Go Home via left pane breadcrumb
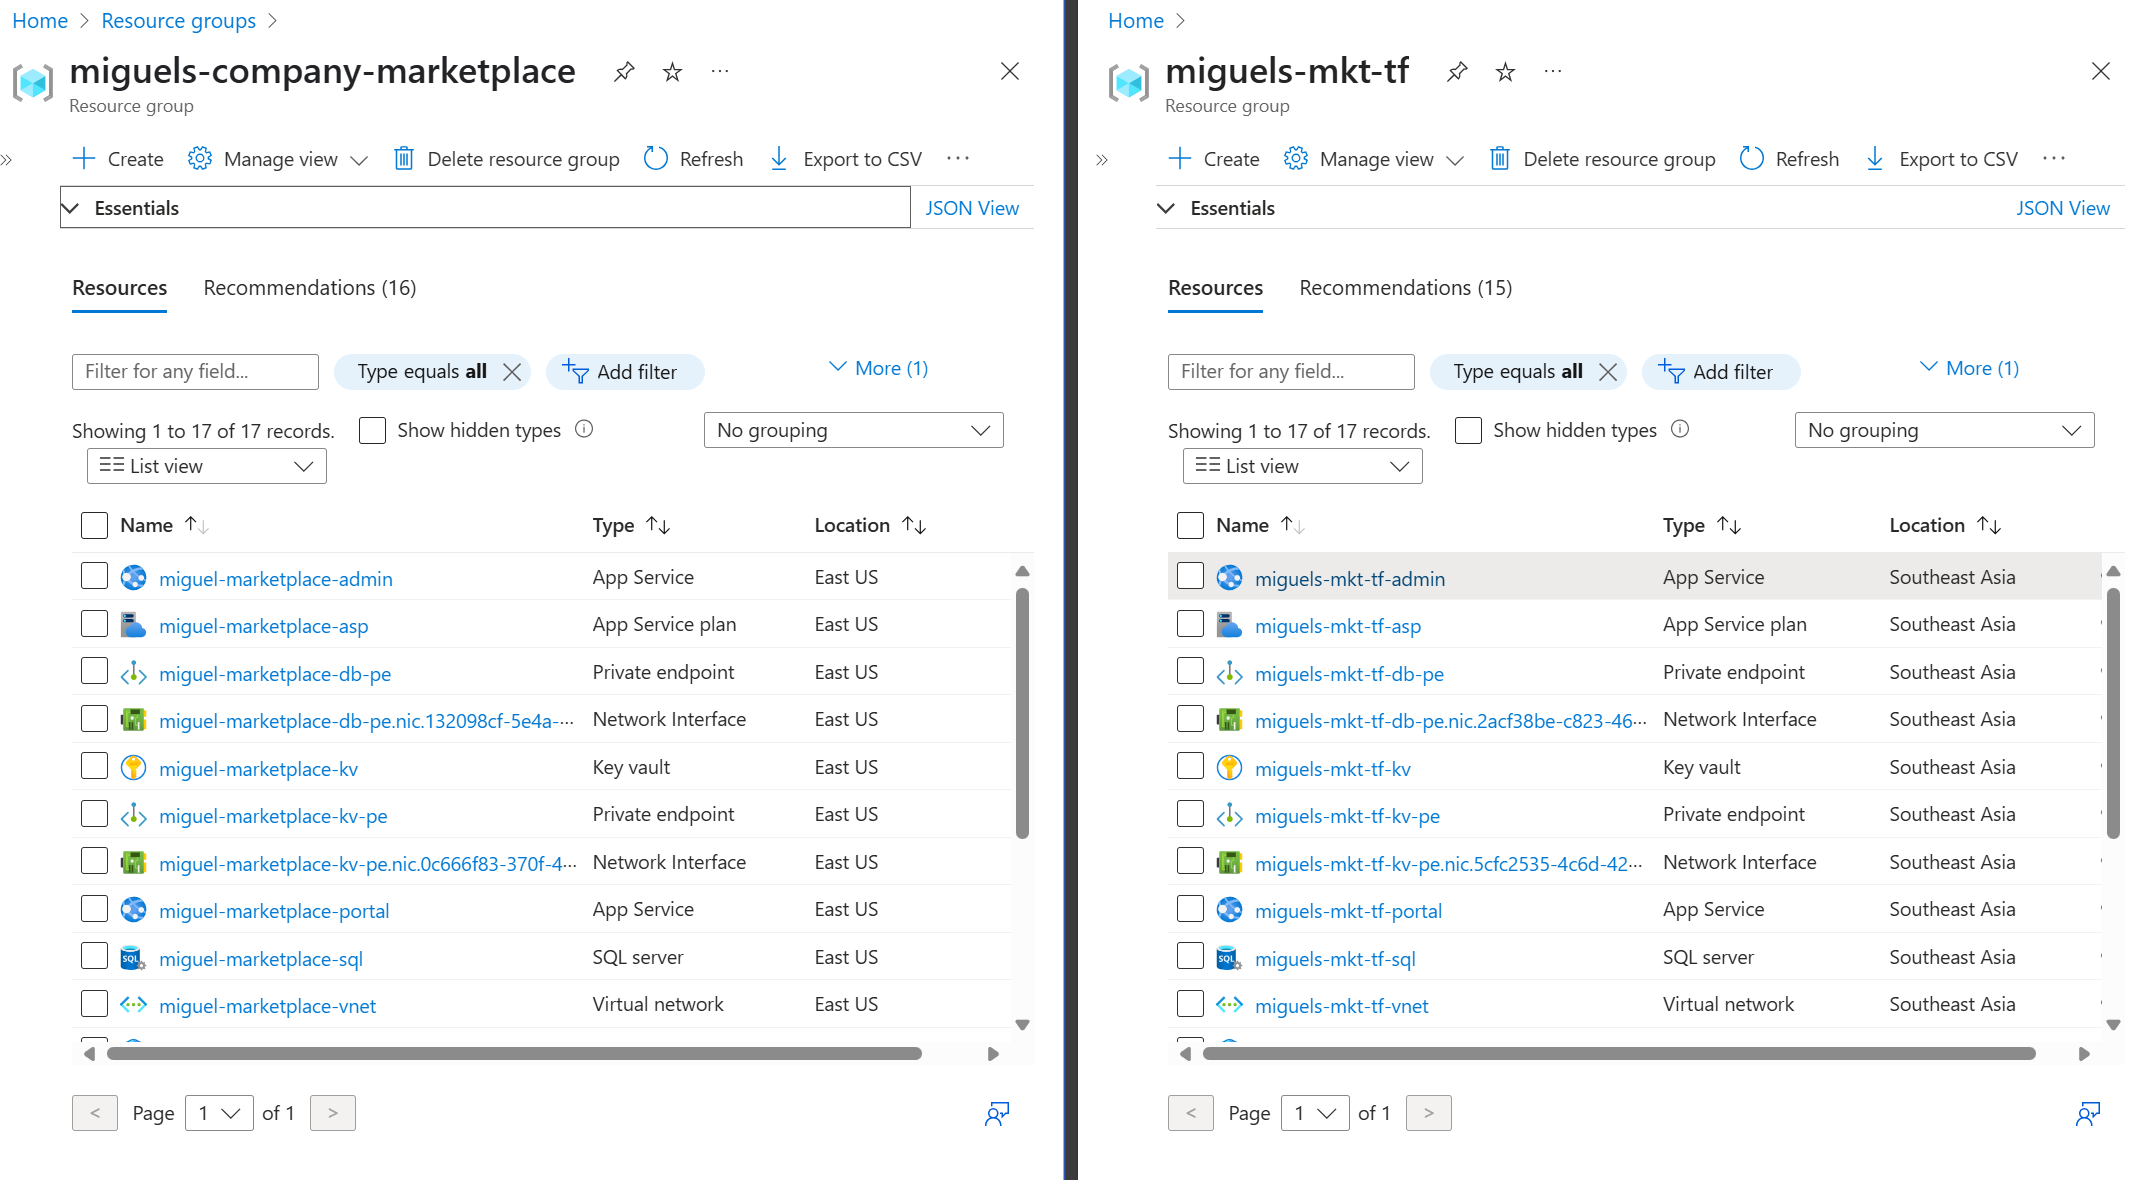Screen dimensions: 2143x1180 tap(40, 21)
